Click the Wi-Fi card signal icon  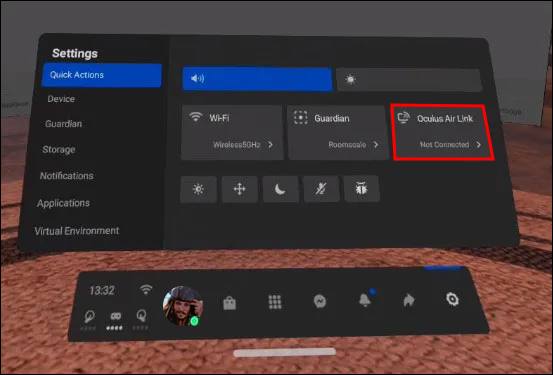click(196, 116)
